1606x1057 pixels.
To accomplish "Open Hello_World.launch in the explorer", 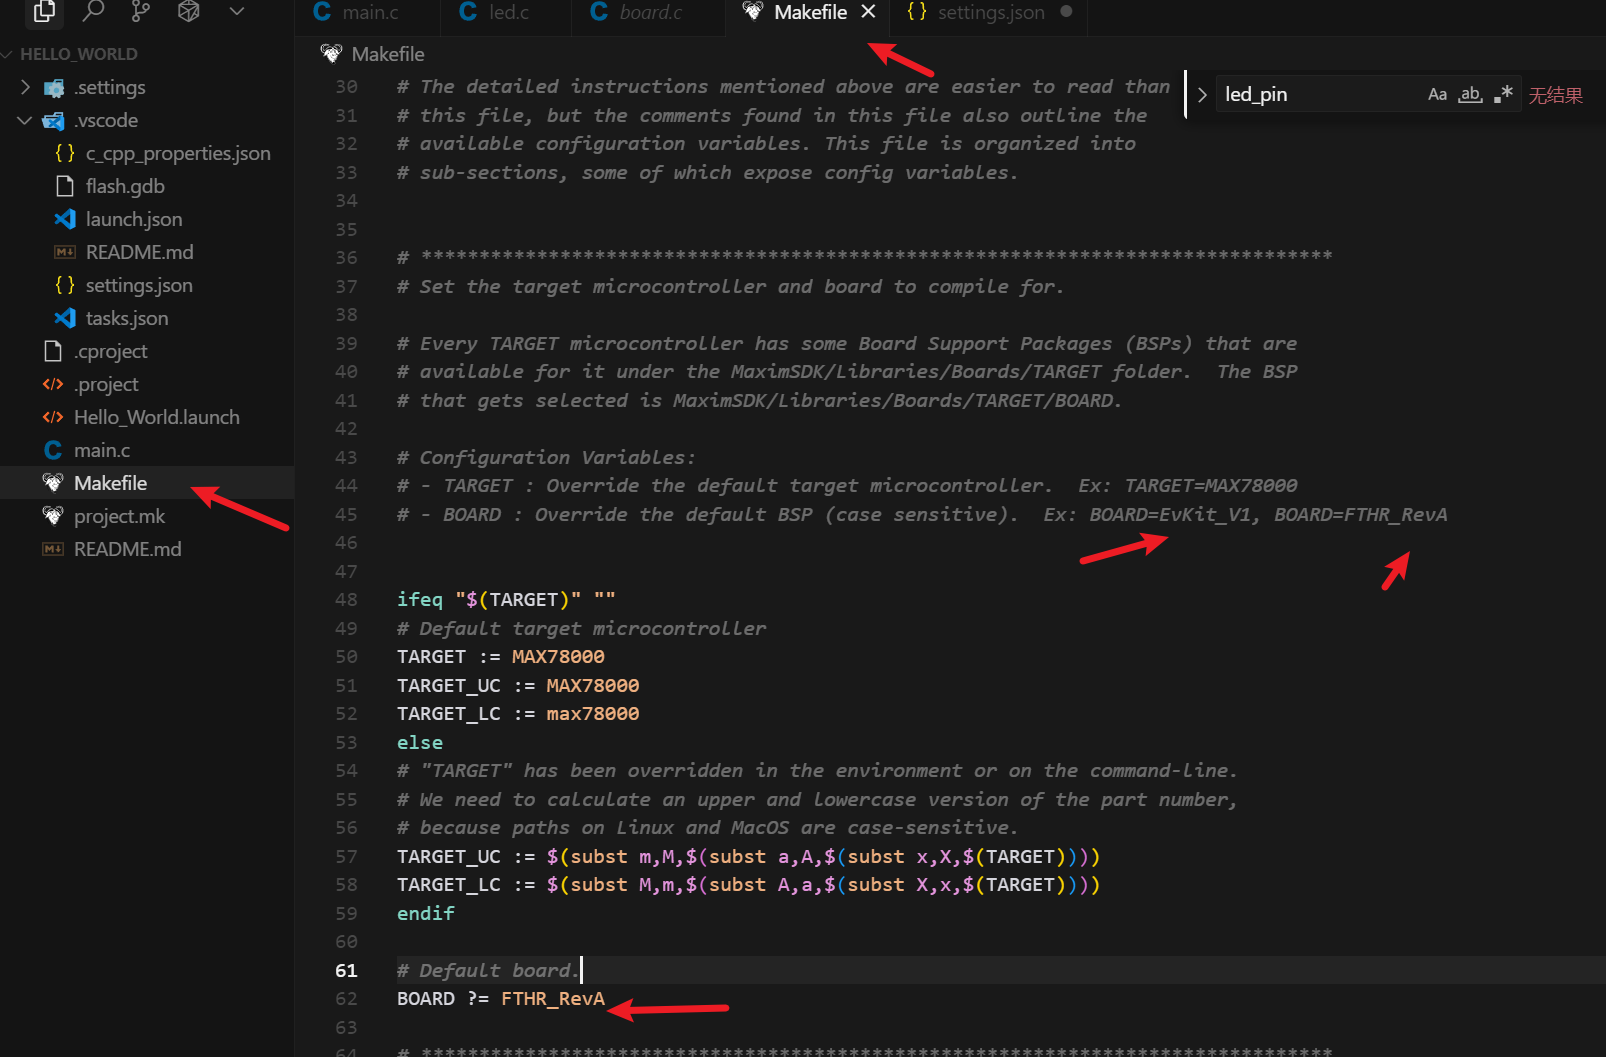I will pos(156,417).
